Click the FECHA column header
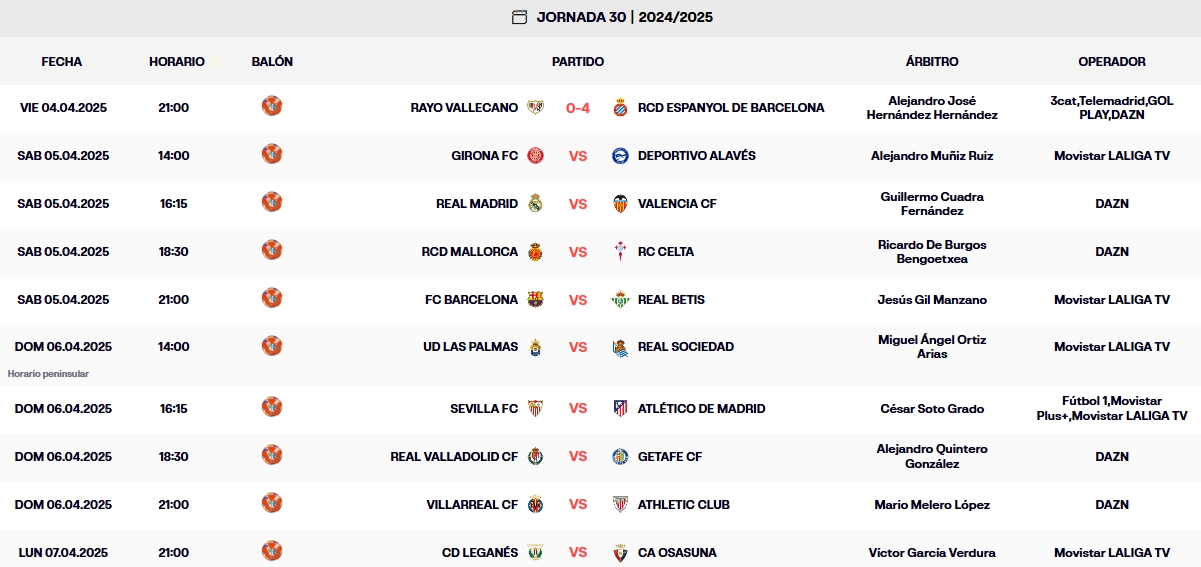Image resolution: width=1201 pixels, height=567 pixels. [x=62, y=62]
